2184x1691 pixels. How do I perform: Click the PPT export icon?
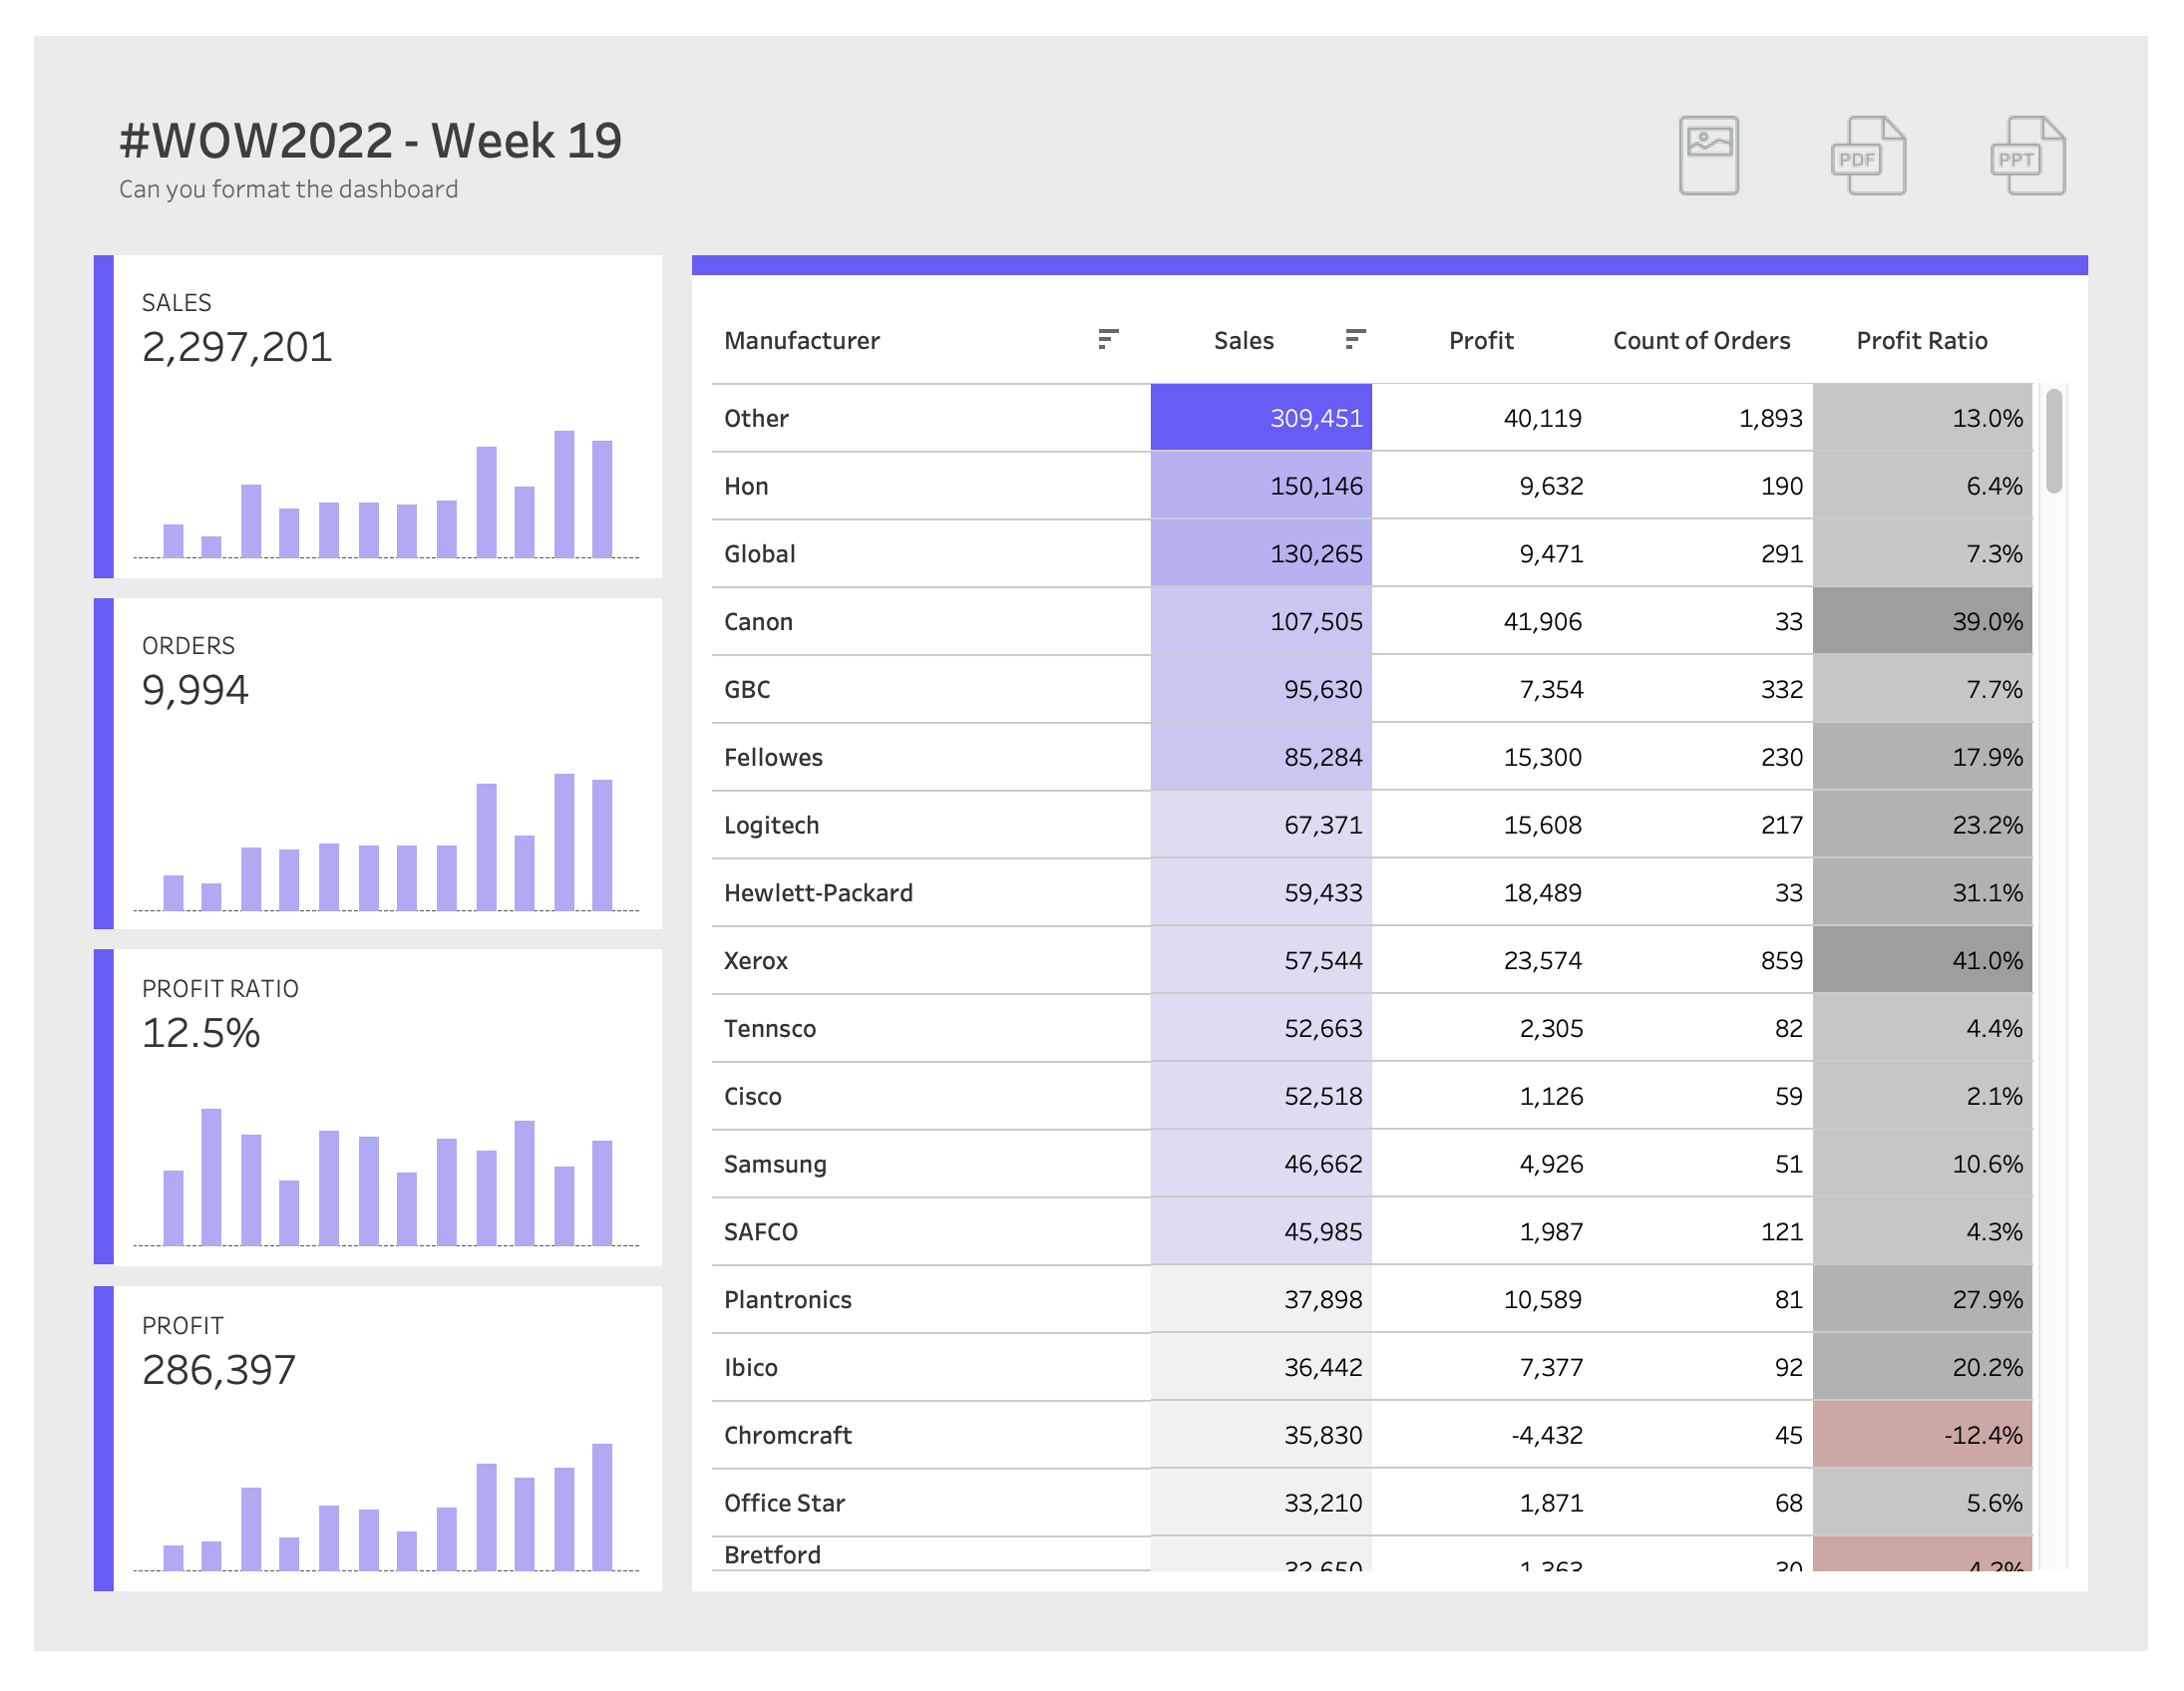click(2027, 155)
